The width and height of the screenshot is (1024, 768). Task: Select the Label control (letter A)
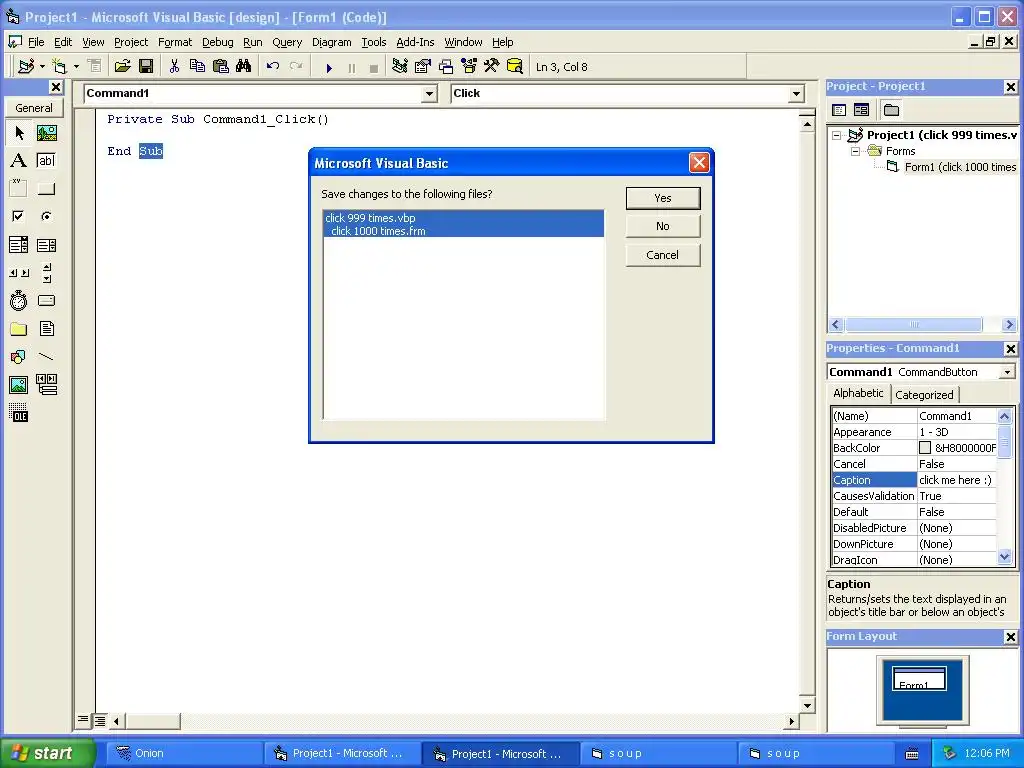click(x=19, y=161)
